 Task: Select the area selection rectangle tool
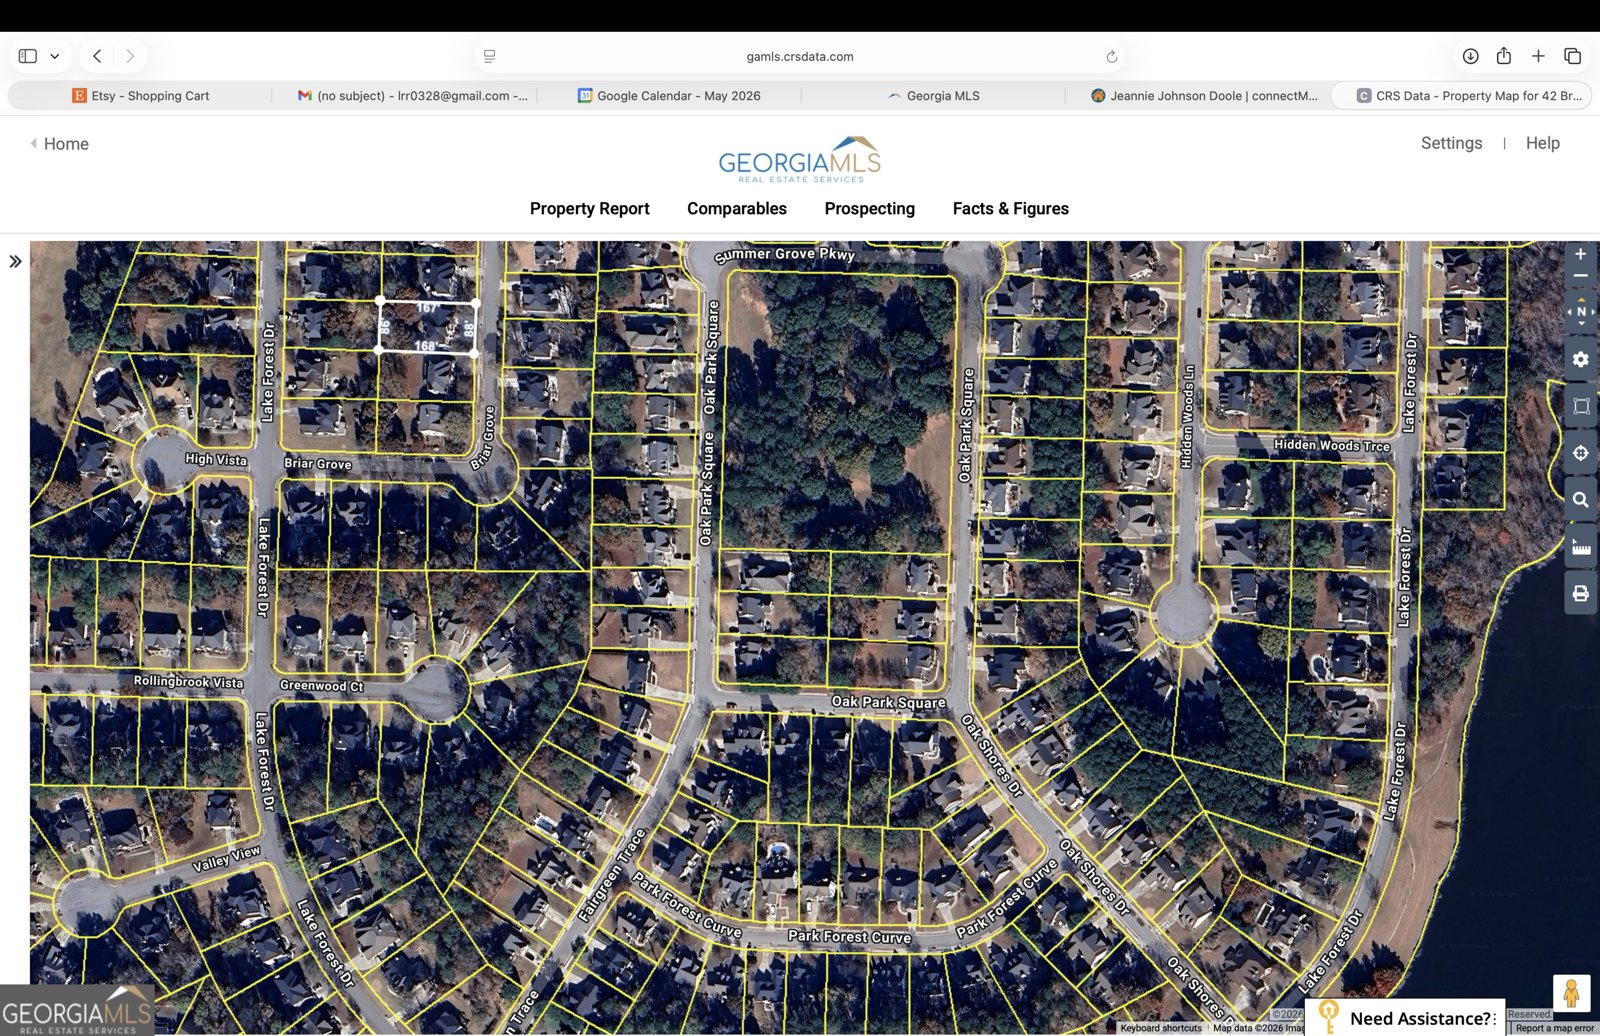(x=1580, y=406)
